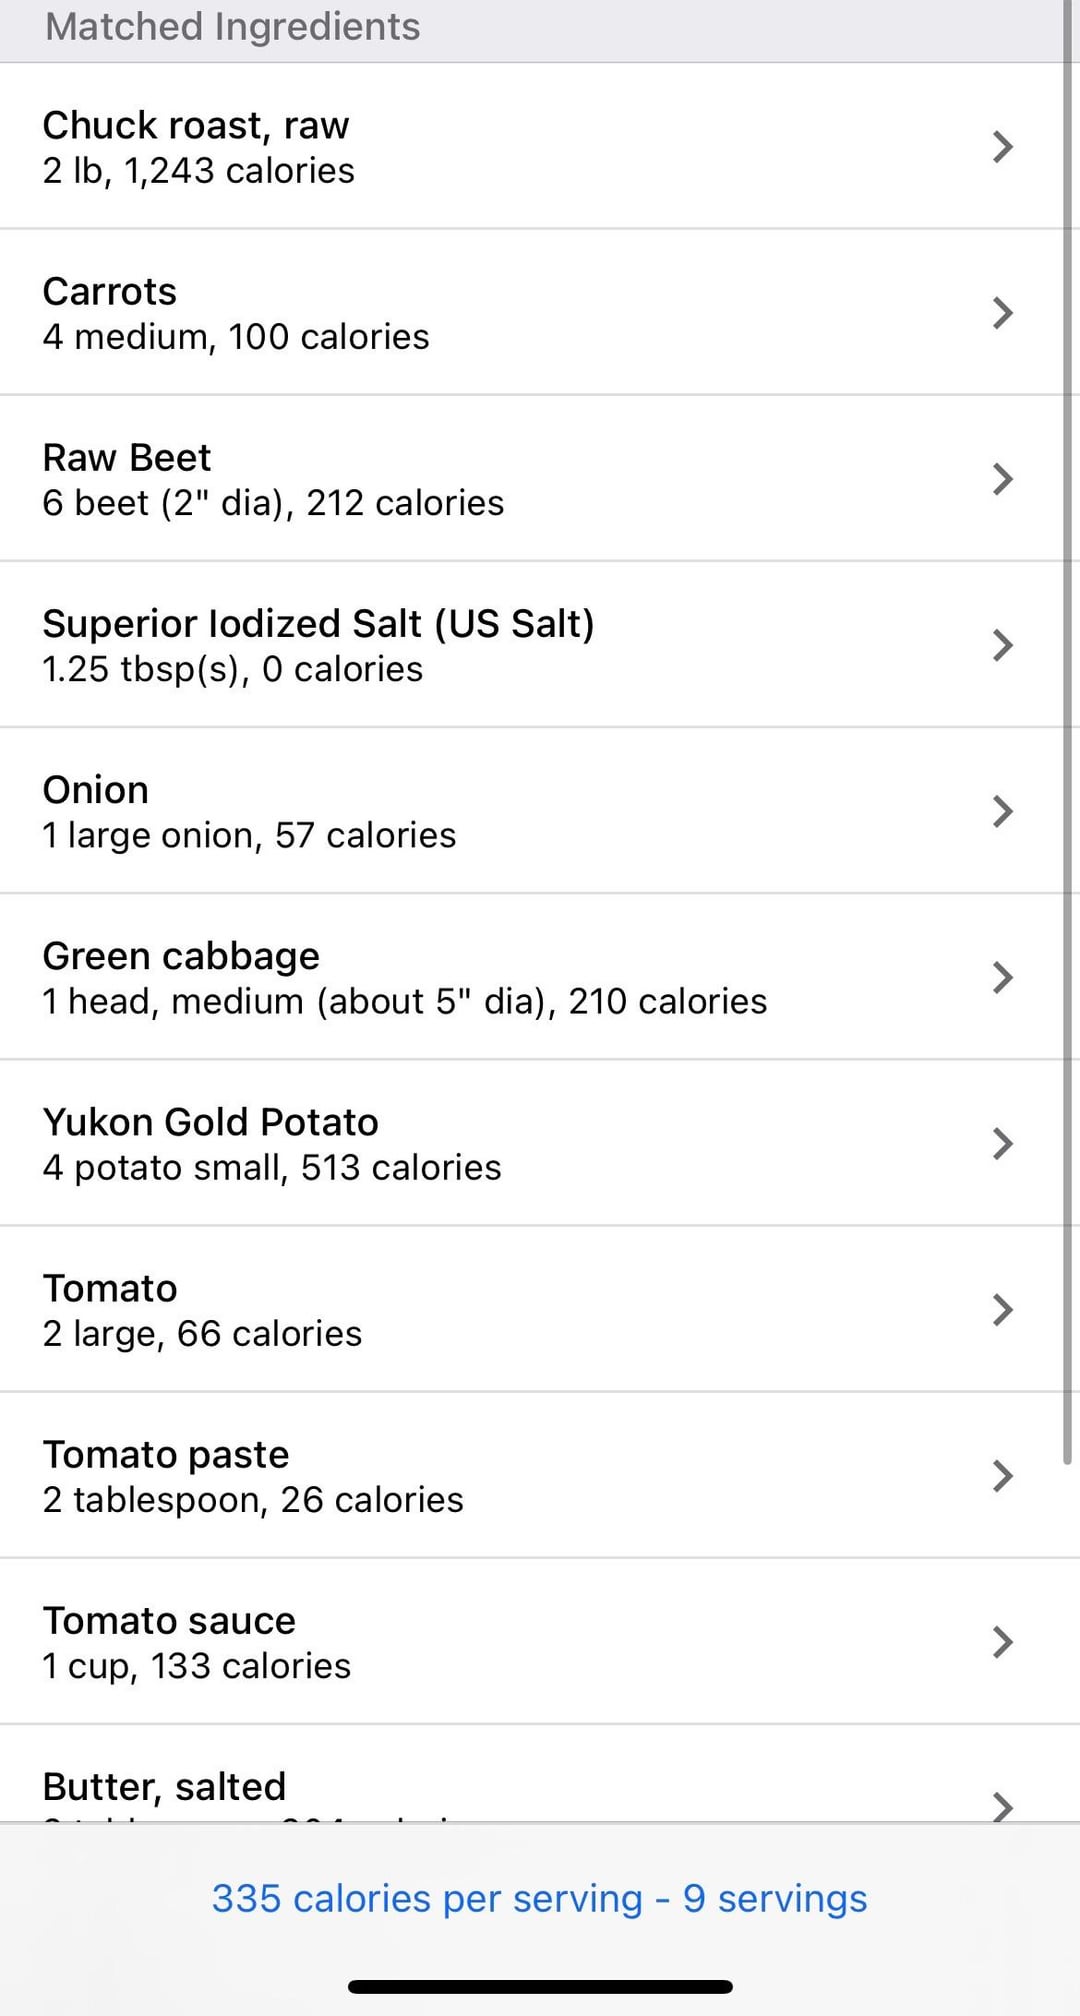Tap chevron beside Chuck roast, raw
The image size is (1080, 2016).
[1002, 147]
